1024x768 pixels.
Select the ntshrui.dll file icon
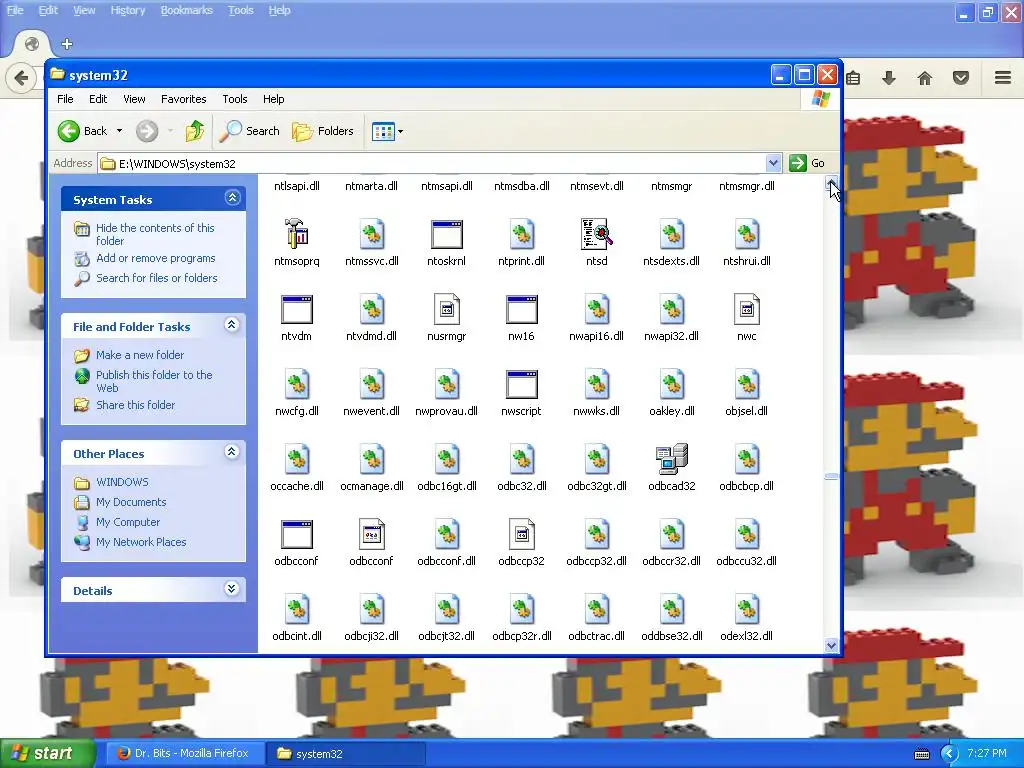pos(746,234)
